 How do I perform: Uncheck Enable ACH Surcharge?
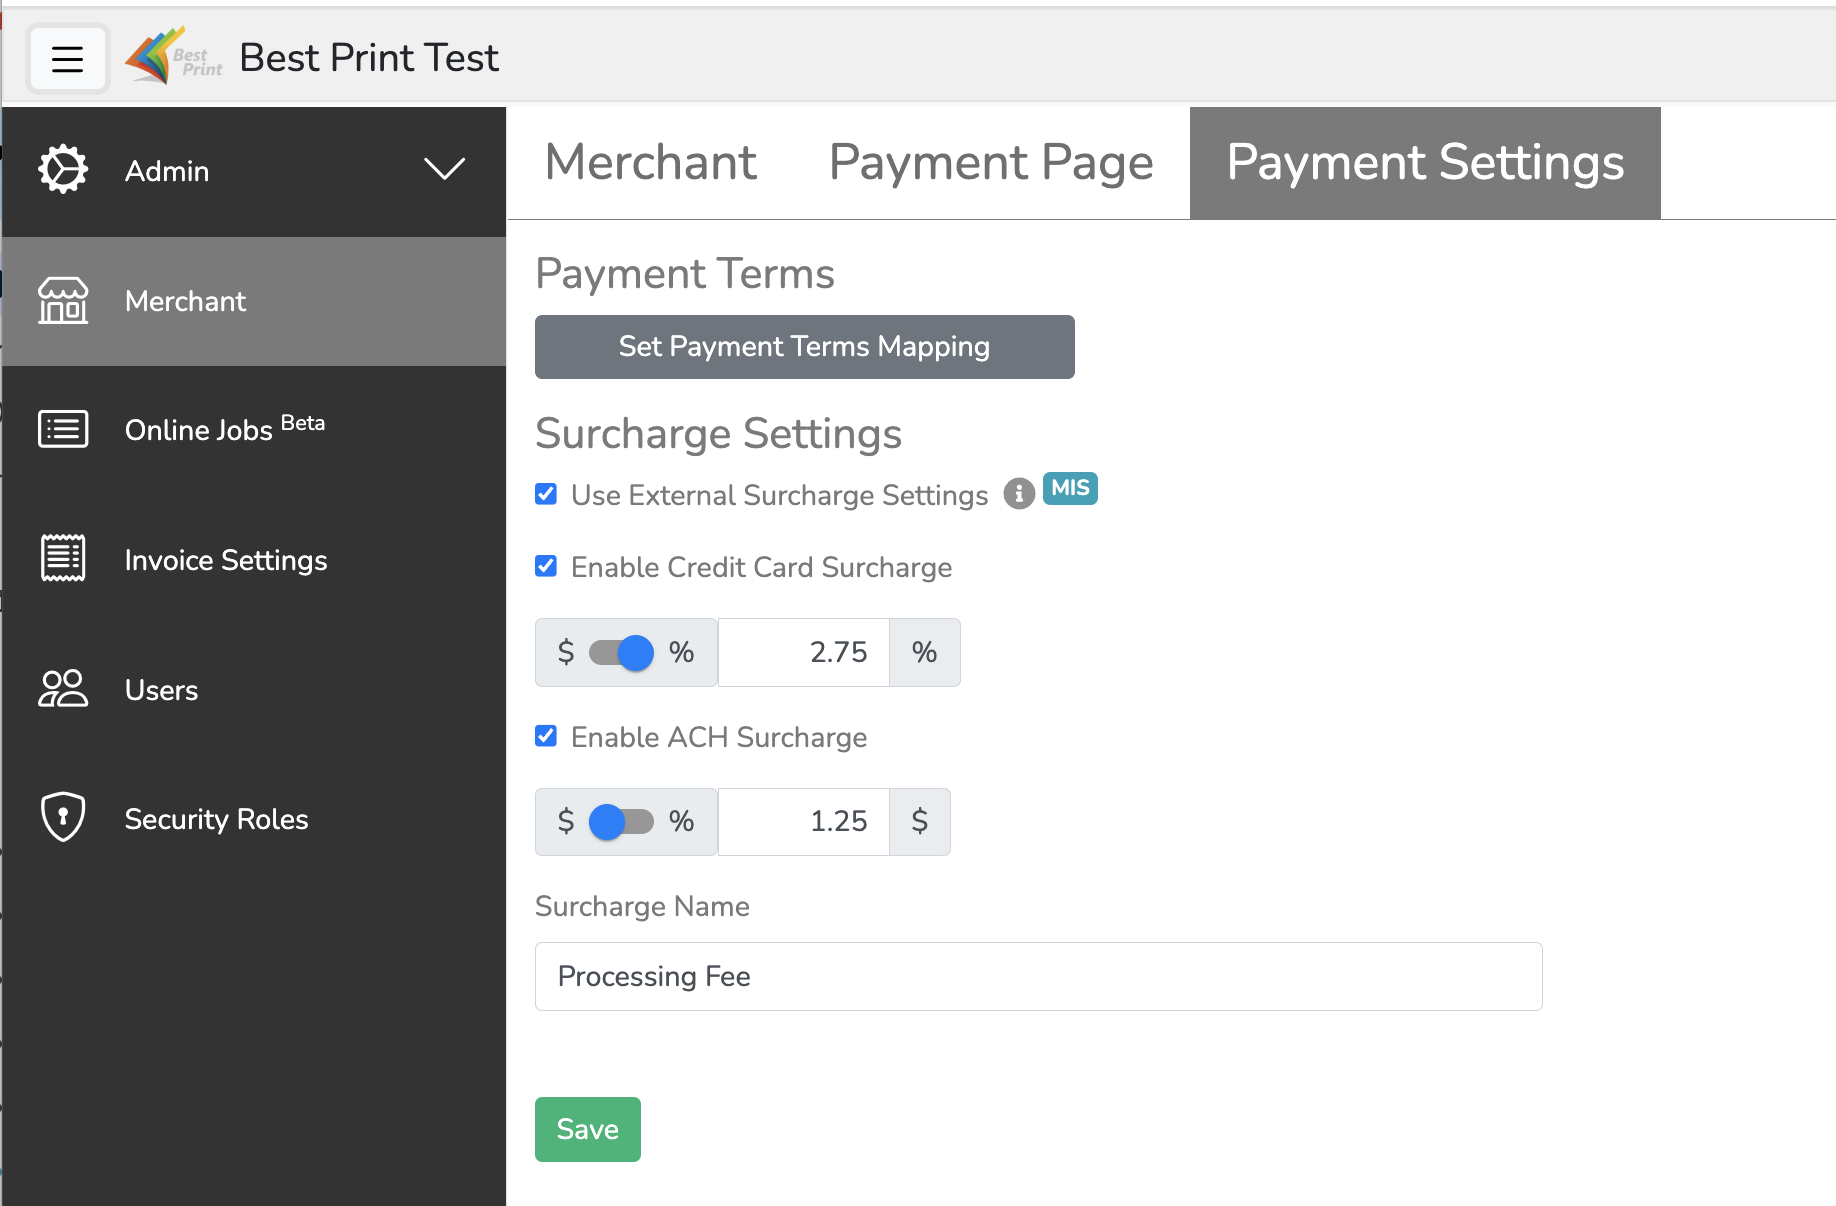pos(545,736)
